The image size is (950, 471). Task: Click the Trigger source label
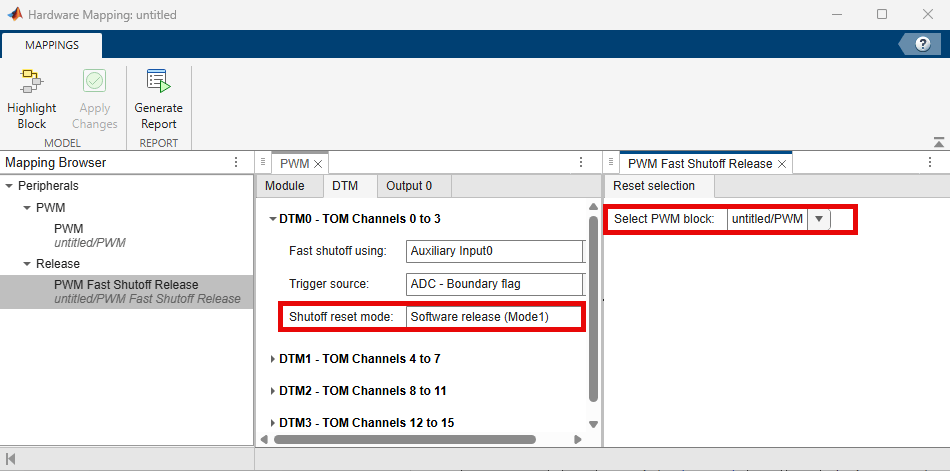(329, 284)
